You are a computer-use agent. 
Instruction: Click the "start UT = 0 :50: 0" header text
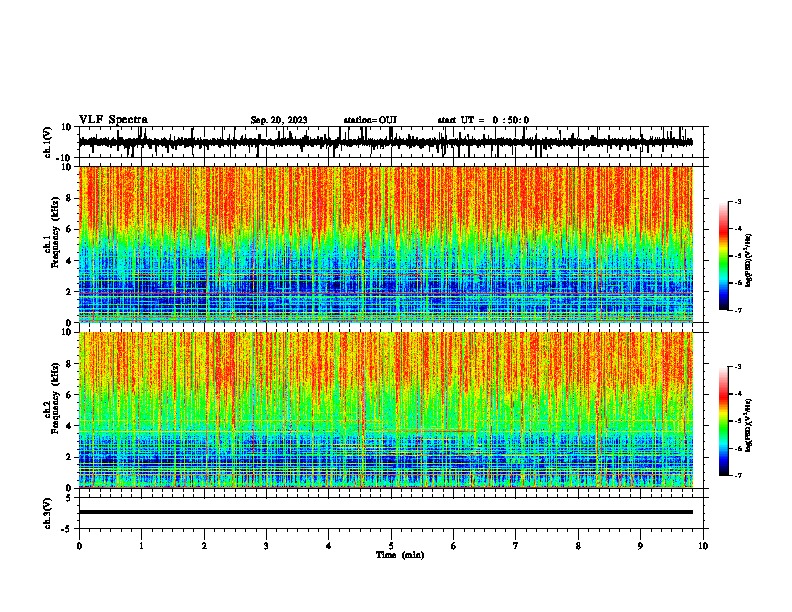[483, 120]
